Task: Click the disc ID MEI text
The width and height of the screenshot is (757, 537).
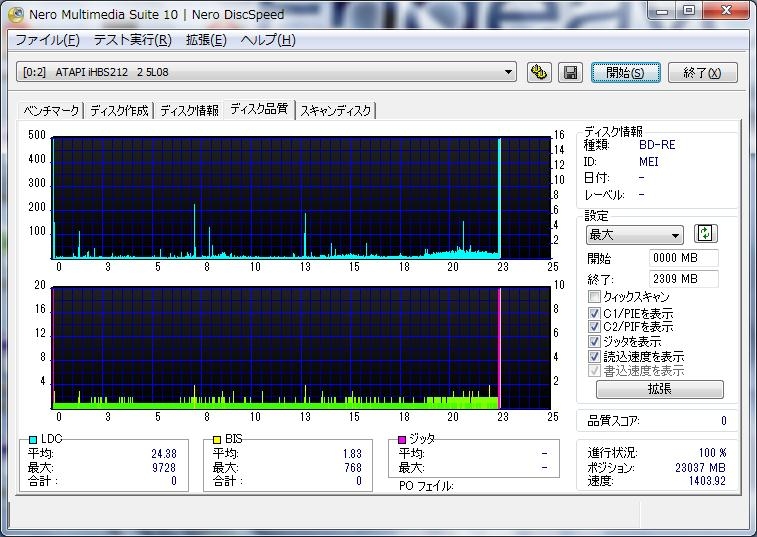Action: coord(648,162)
